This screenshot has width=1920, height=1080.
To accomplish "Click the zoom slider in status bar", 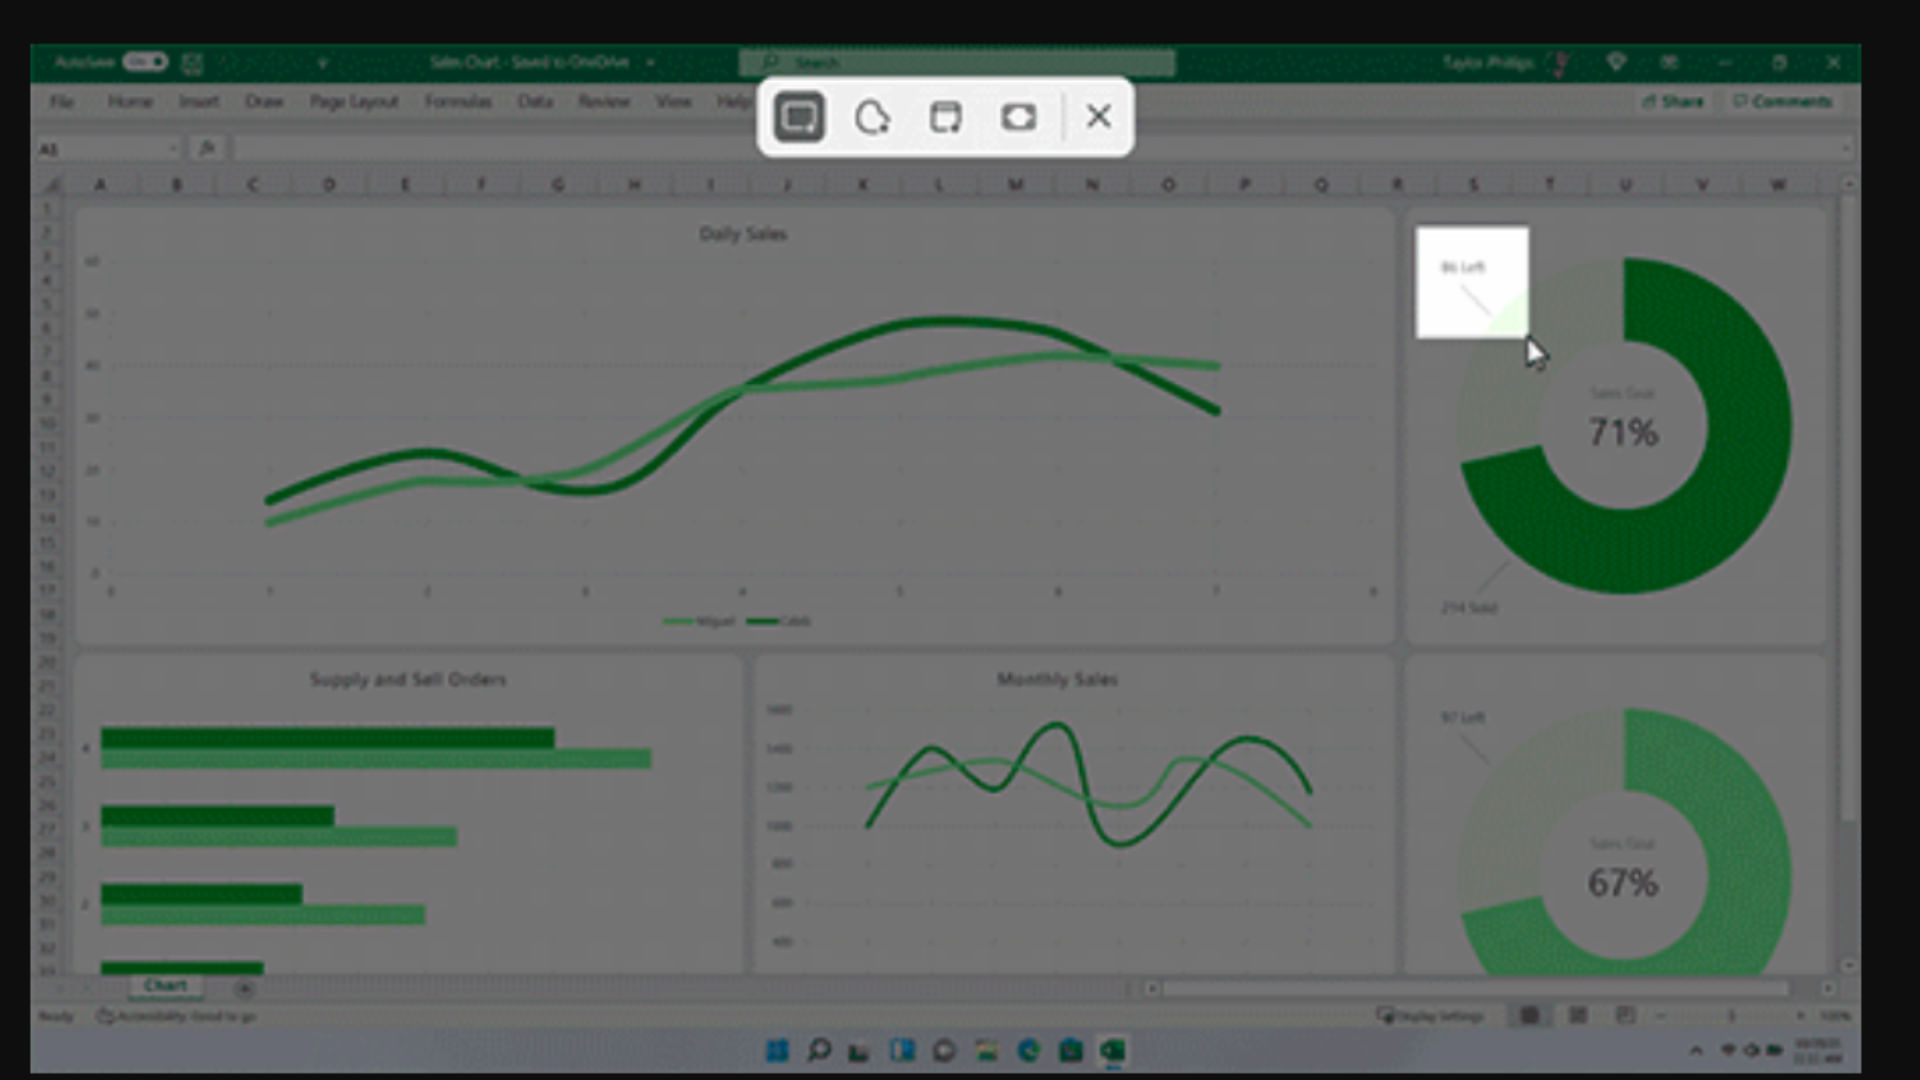I will 1731,1016.
